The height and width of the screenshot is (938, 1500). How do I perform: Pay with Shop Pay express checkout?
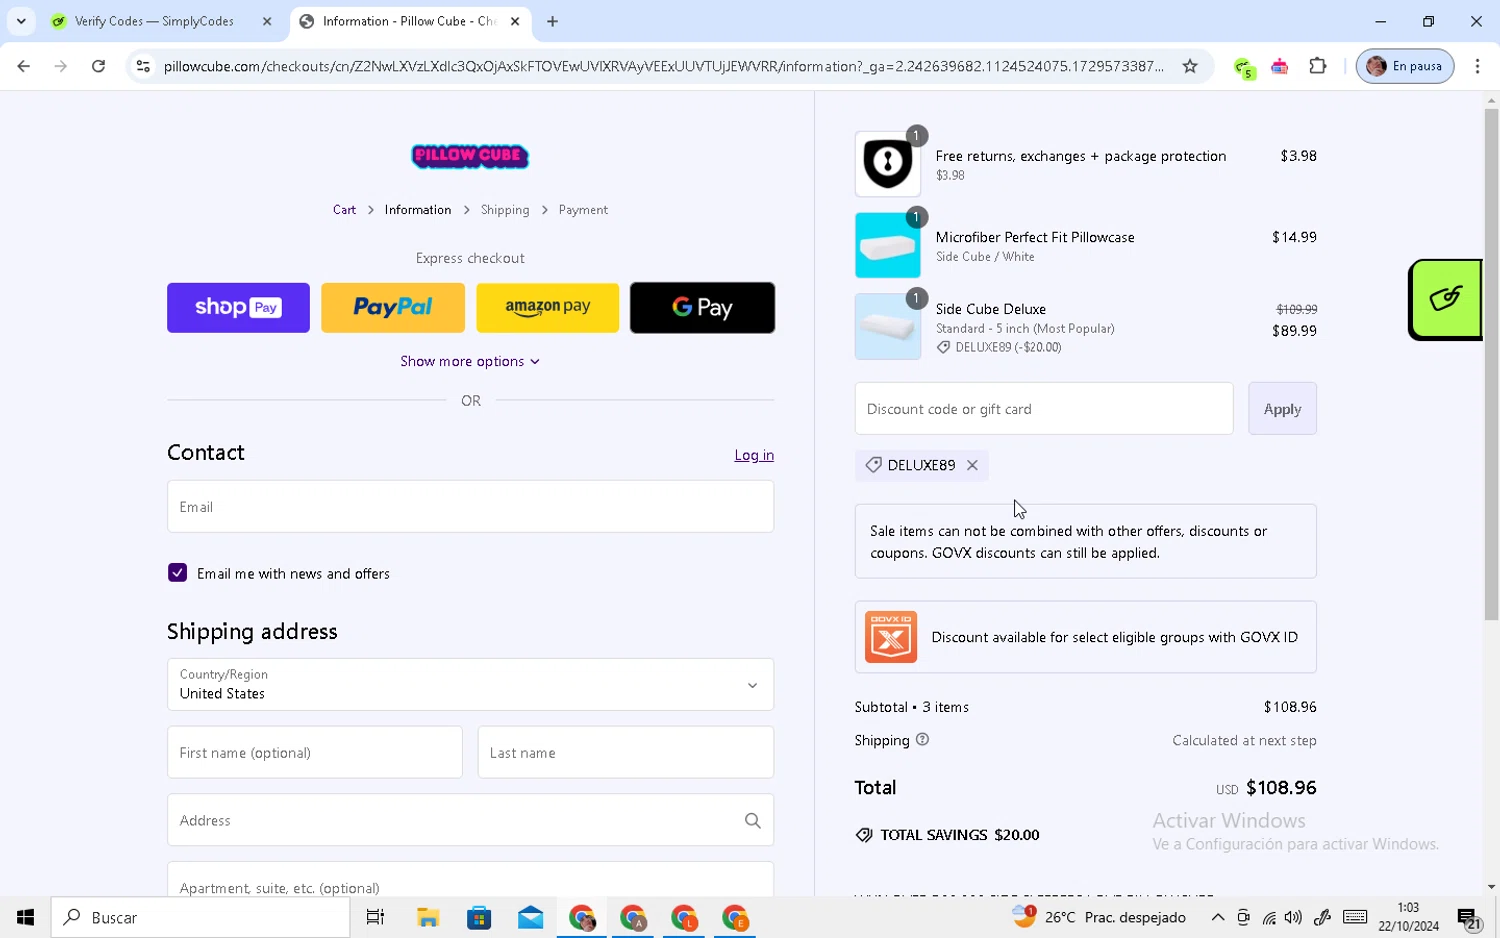(238, 307)
